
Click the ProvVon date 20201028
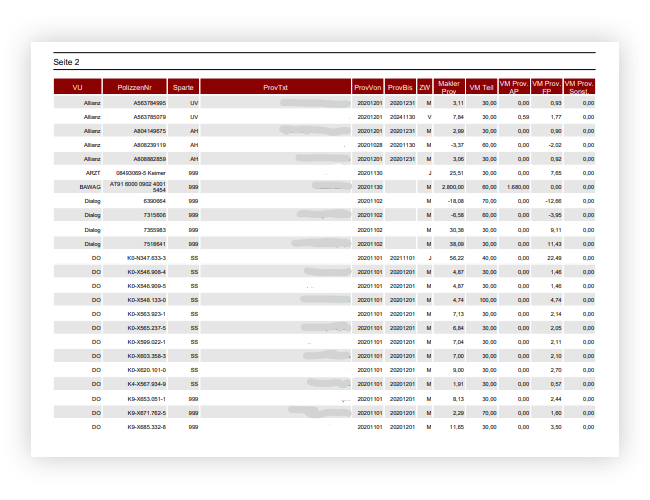[x=370, y=145]
